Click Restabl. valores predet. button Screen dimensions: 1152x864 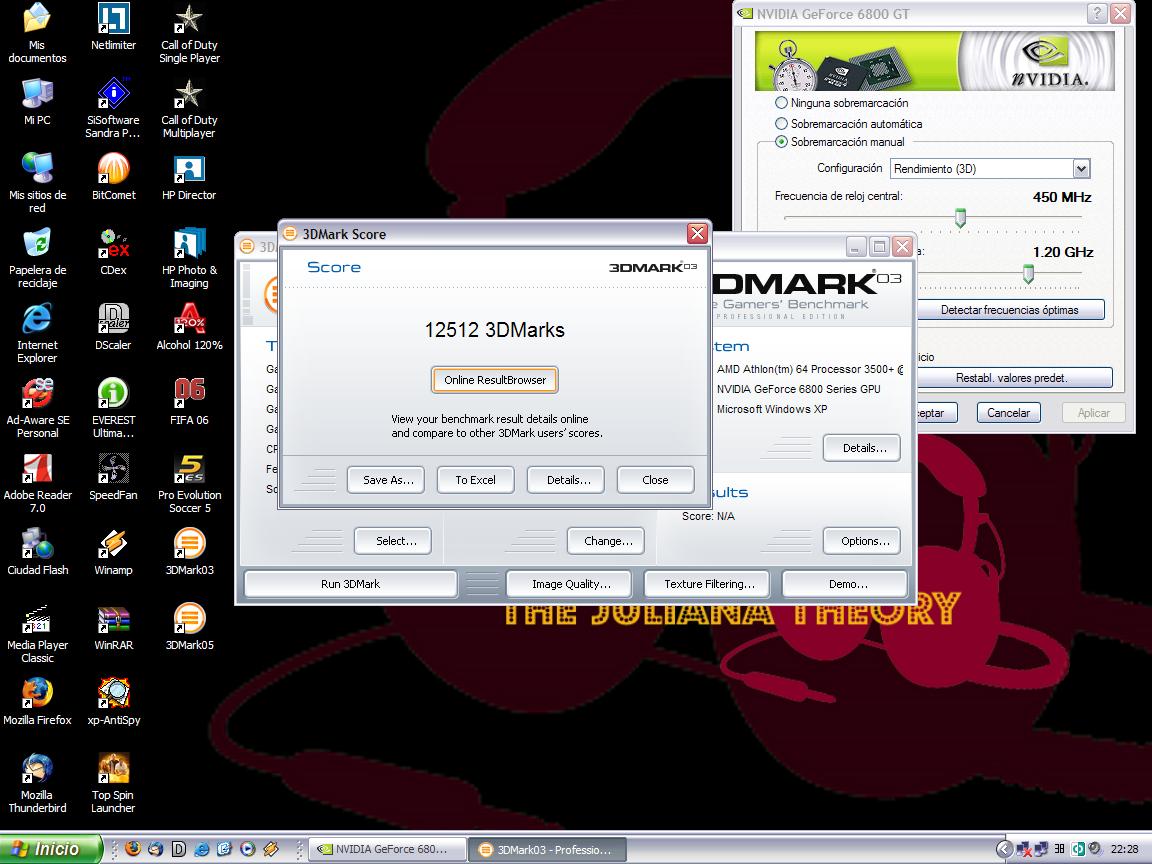tap(1011, 378)
